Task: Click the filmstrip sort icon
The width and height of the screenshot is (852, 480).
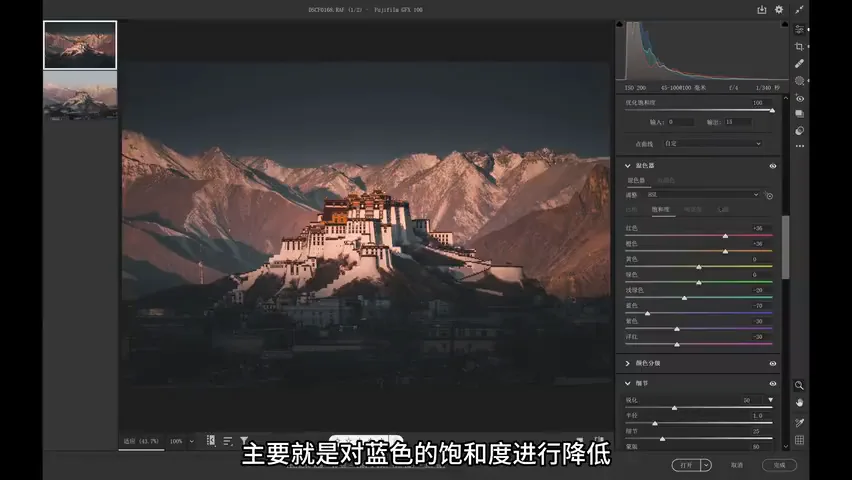Action: [x=228, y=441]
